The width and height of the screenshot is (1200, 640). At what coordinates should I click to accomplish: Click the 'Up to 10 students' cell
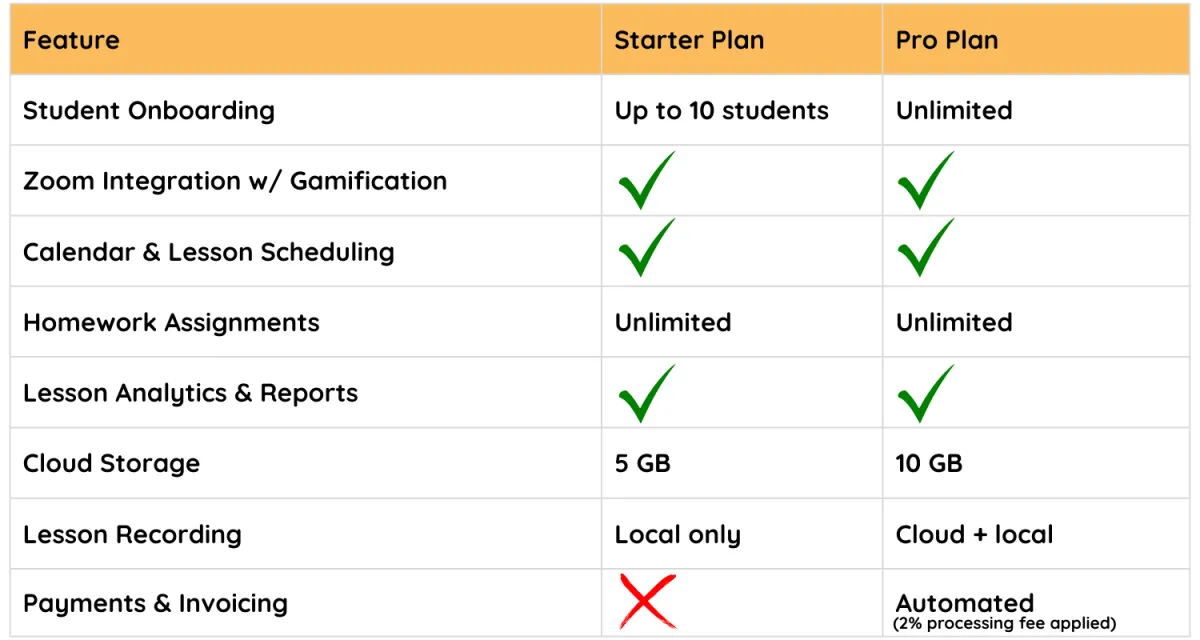pyautogui.click(x=721, y=111)
